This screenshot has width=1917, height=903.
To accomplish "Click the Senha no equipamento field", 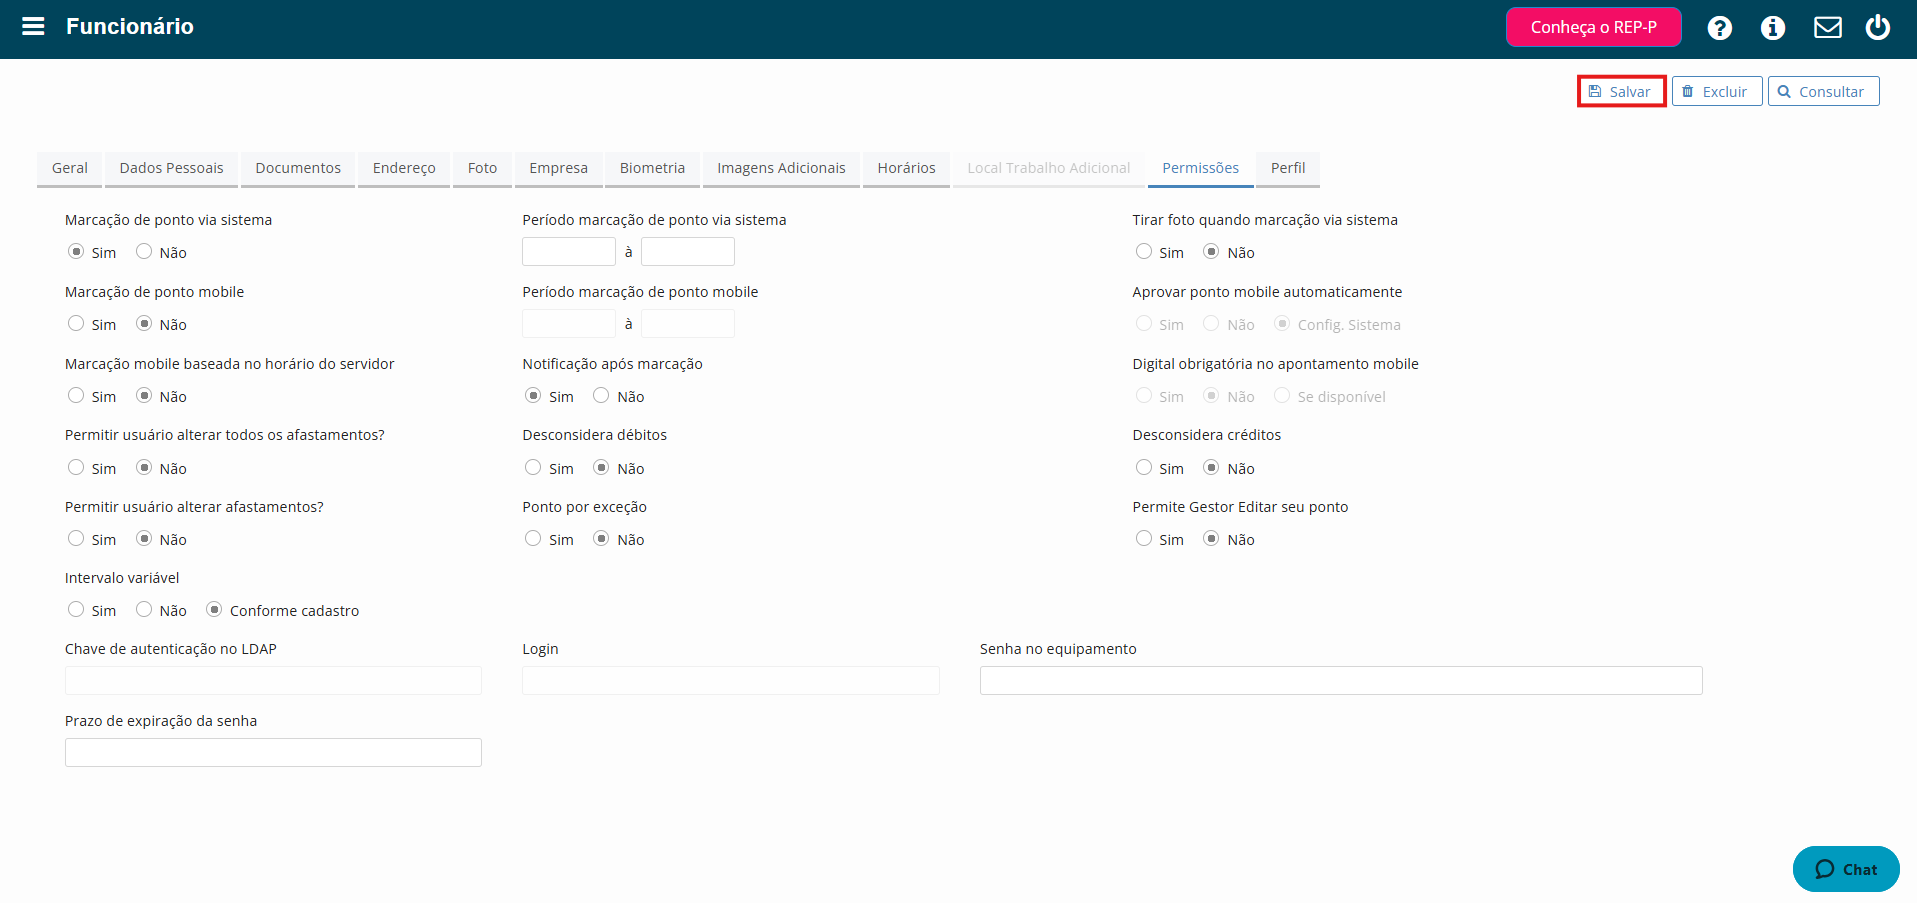I will (x=1341, y=681).
